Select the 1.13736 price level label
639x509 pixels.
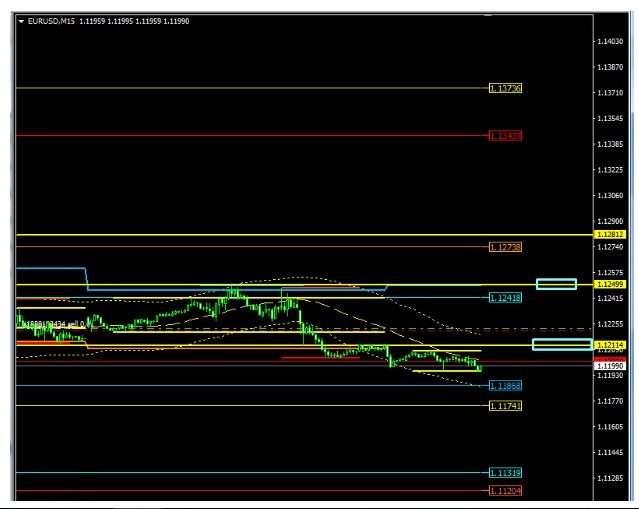click(x=505, y=88)
